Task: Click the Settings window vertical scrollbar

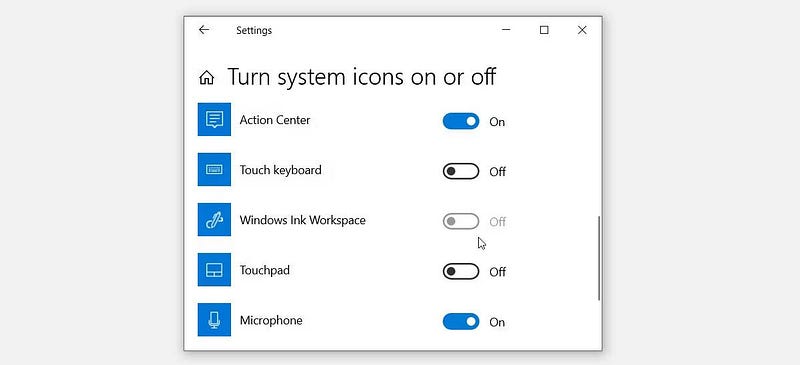Action: [599, 258]
